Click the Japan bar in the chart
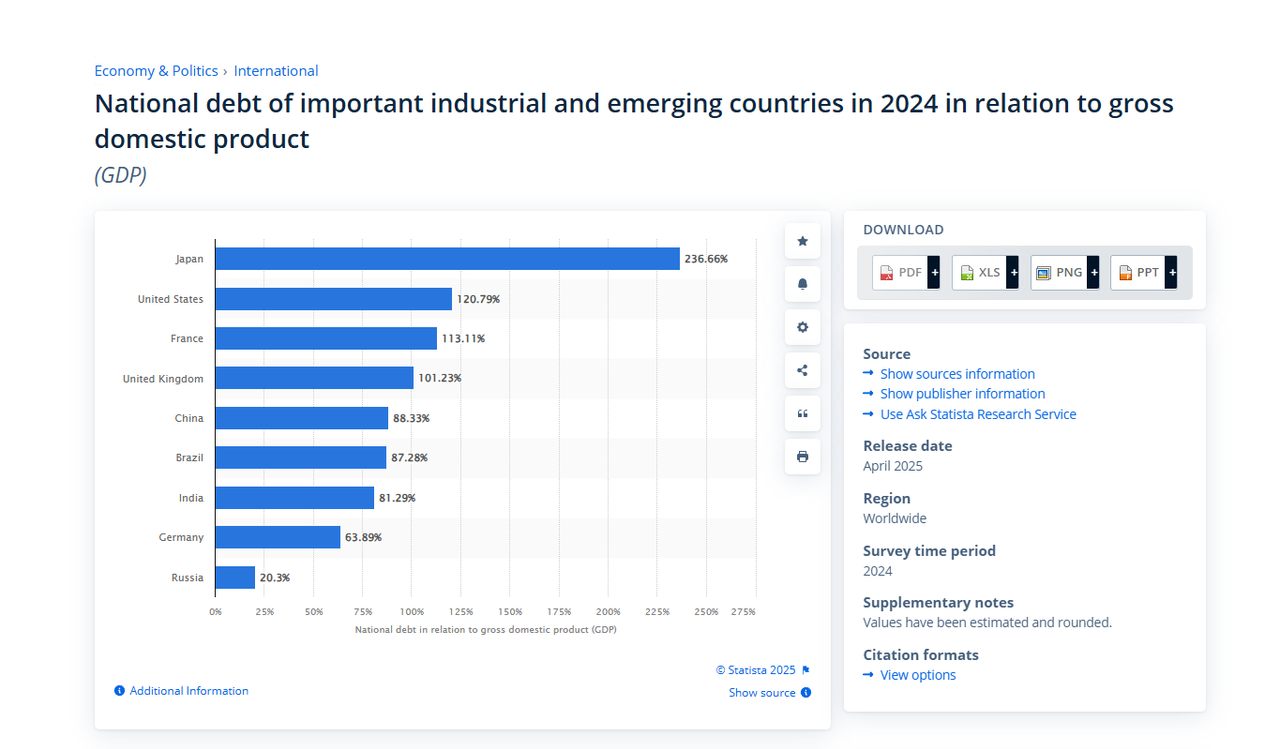The image size is (1280, 749). 447,259
